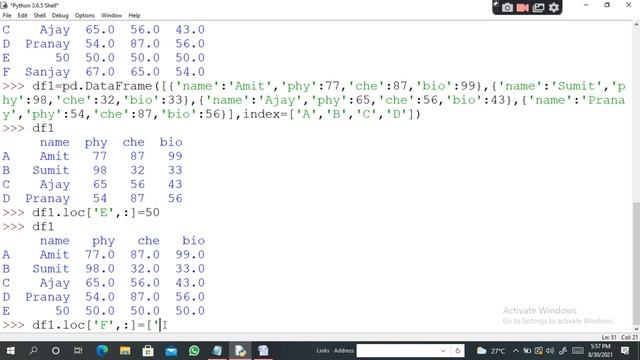The width and height of the screenshot is (640, 360).
Task: Open the Debug menu
Action: [x=60, y=15]
